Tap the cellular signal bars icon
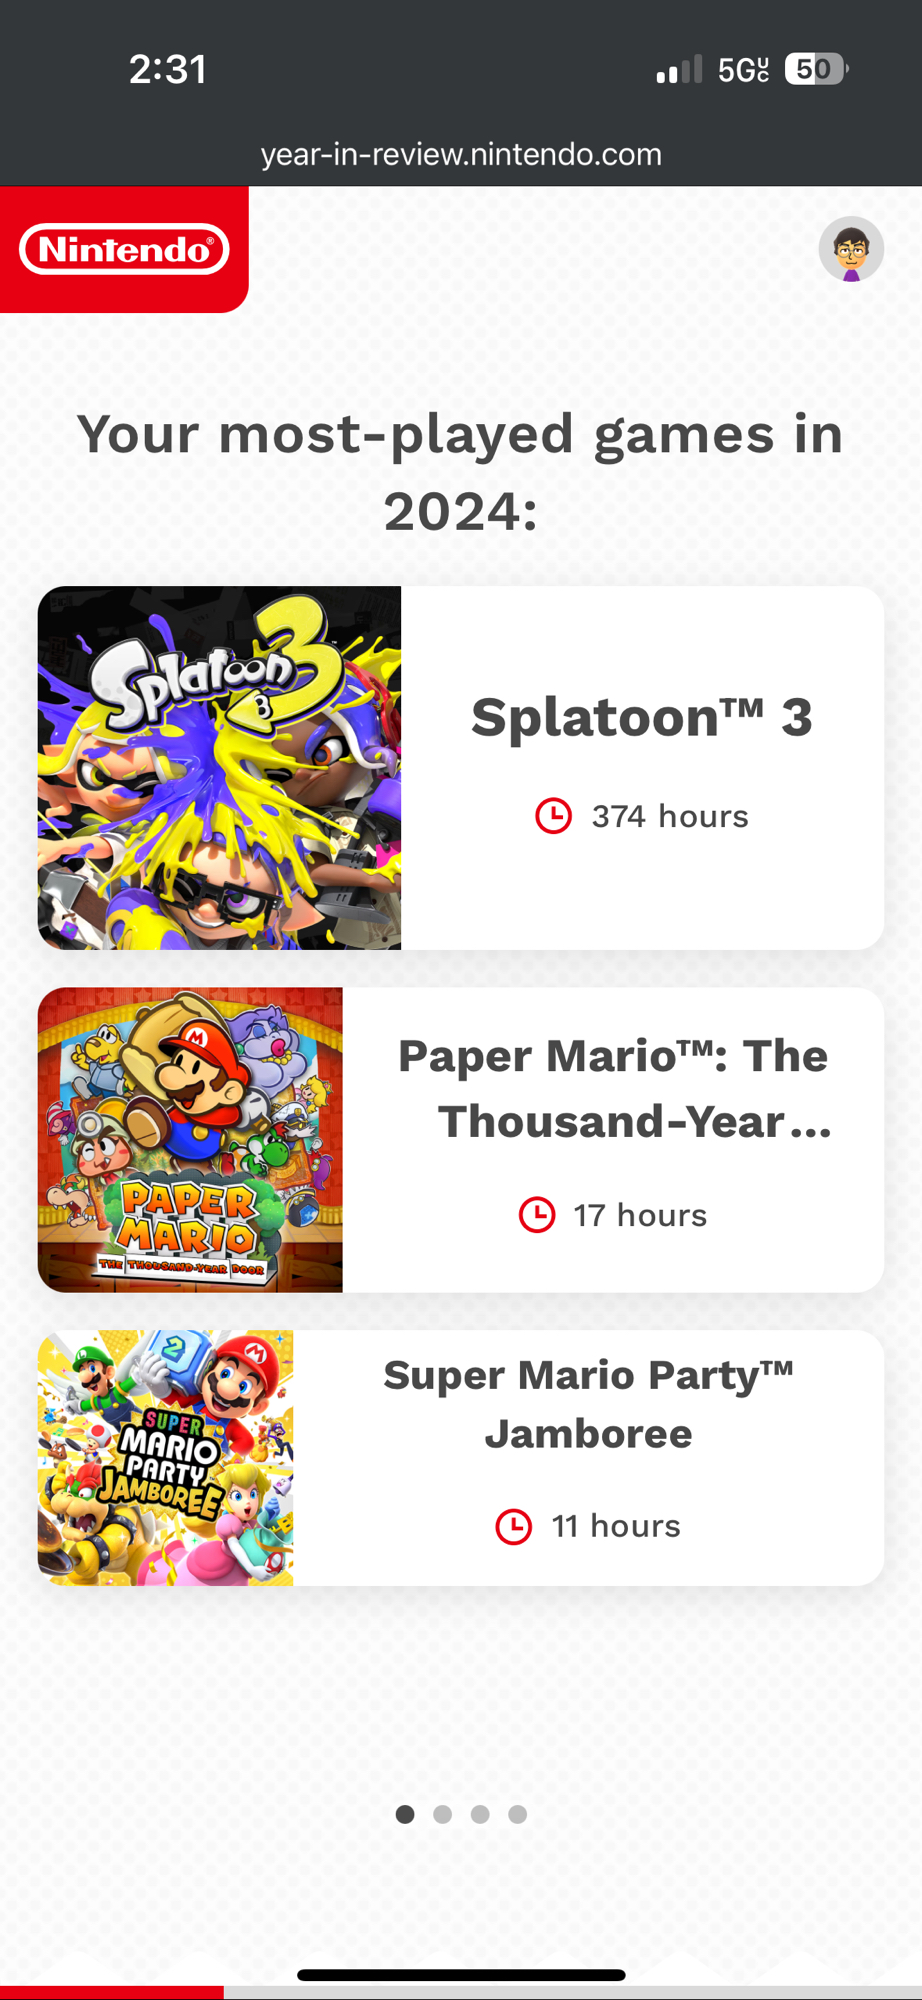The image size is (922, 2000). click(x=679, y=70)
